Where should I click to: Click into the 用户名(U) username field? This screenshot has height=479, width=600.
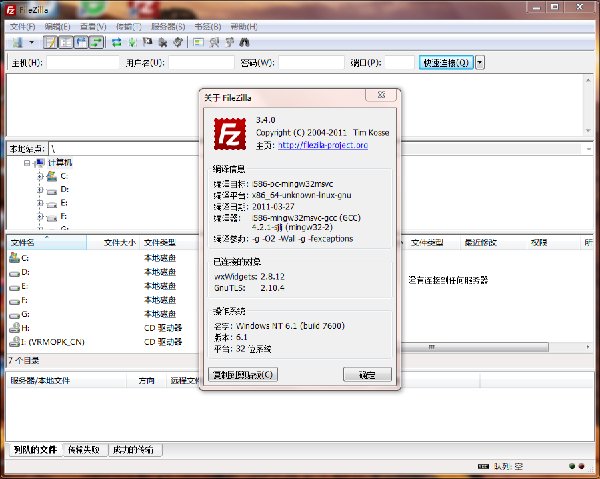(x=201, y=63)
